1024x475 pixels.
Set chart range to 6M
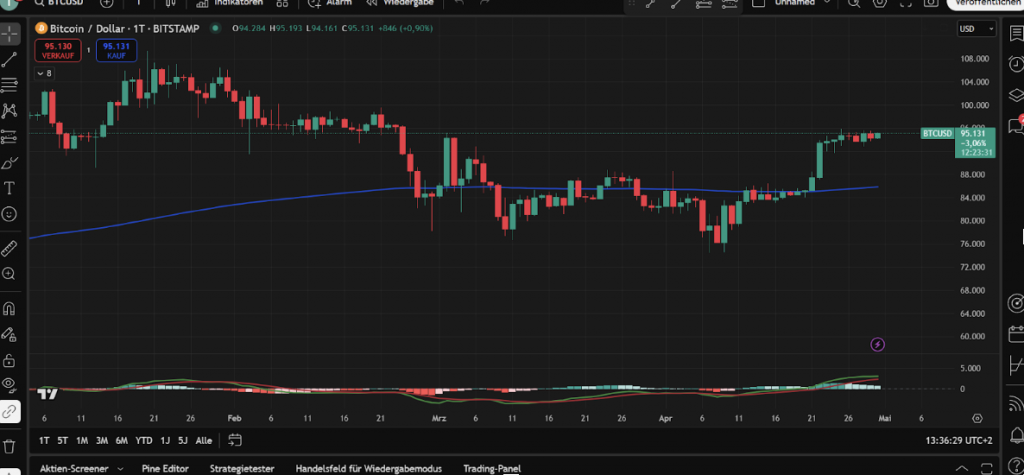(121, 440)
